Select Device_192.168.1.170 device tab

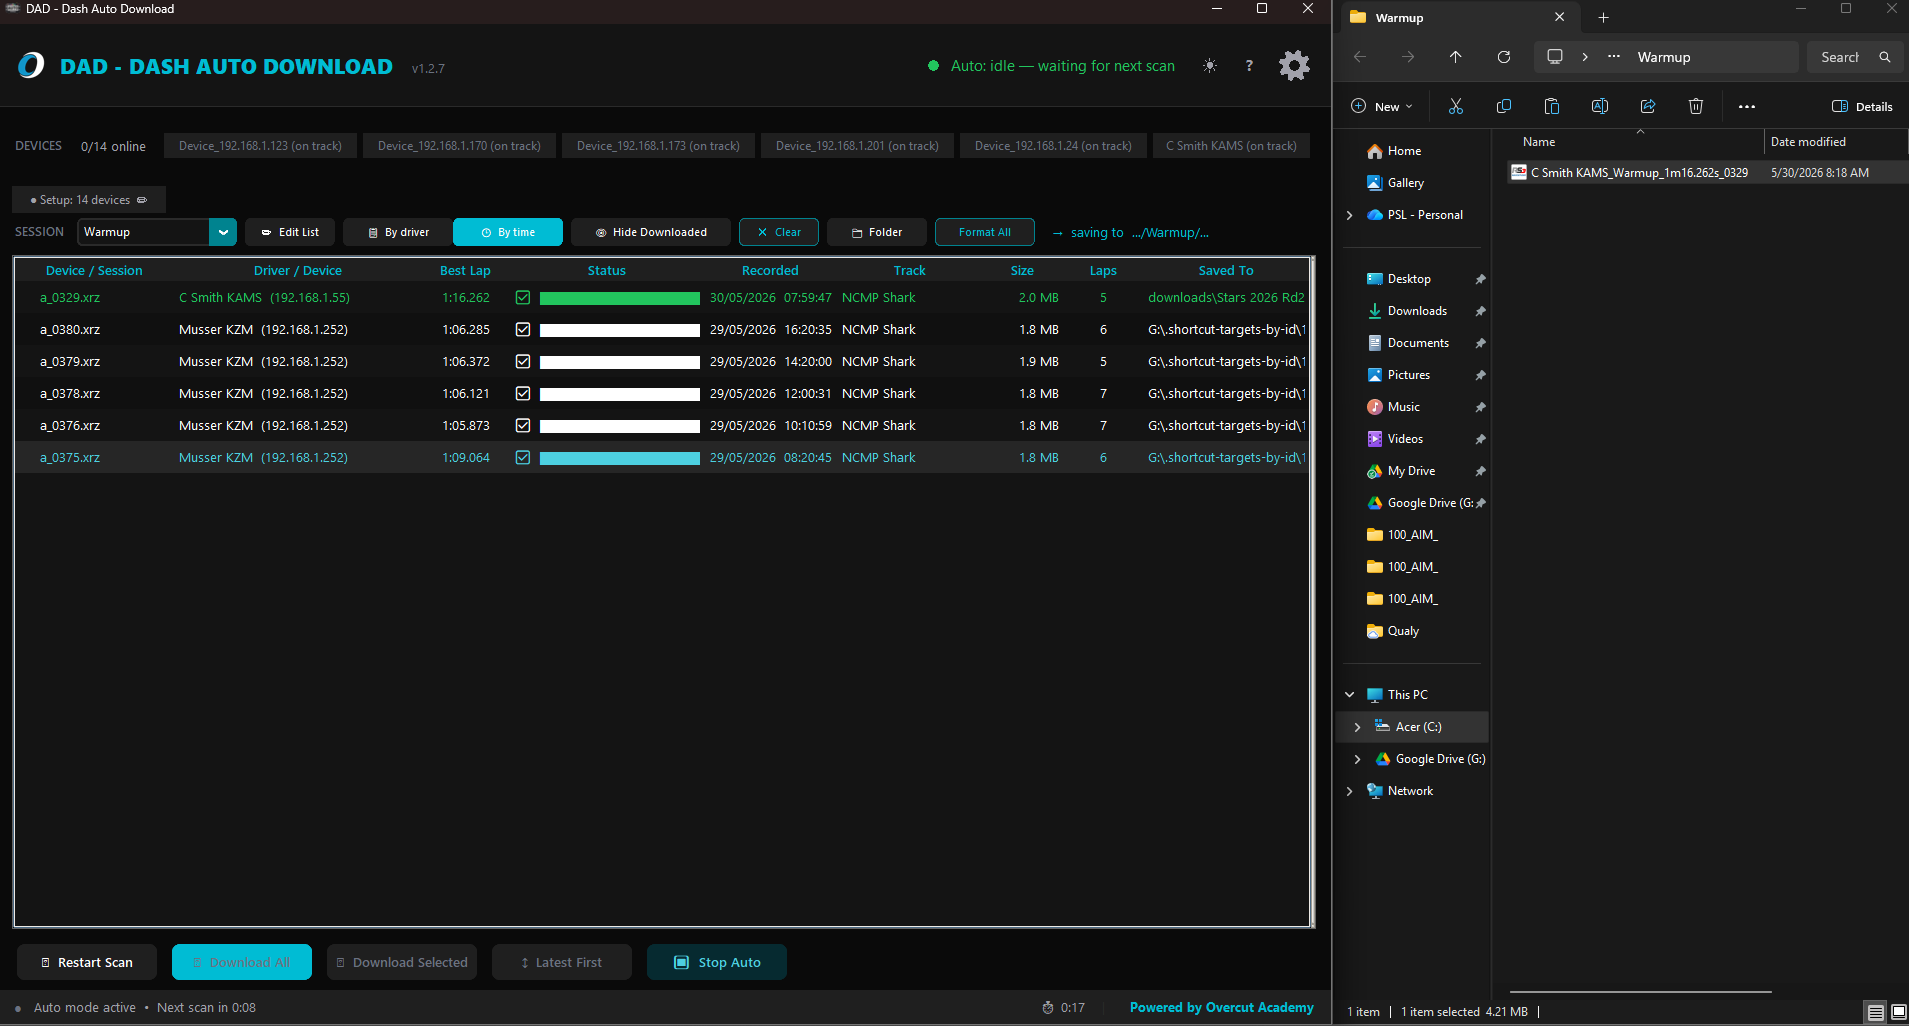pyautogui.click(x=459, y=146)
